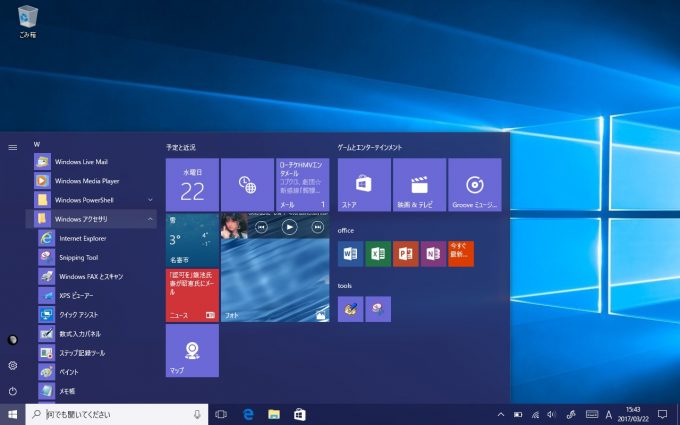This screenshot has height=425, width=680.
Task: Select the office group header
Action: coord(346,230)
